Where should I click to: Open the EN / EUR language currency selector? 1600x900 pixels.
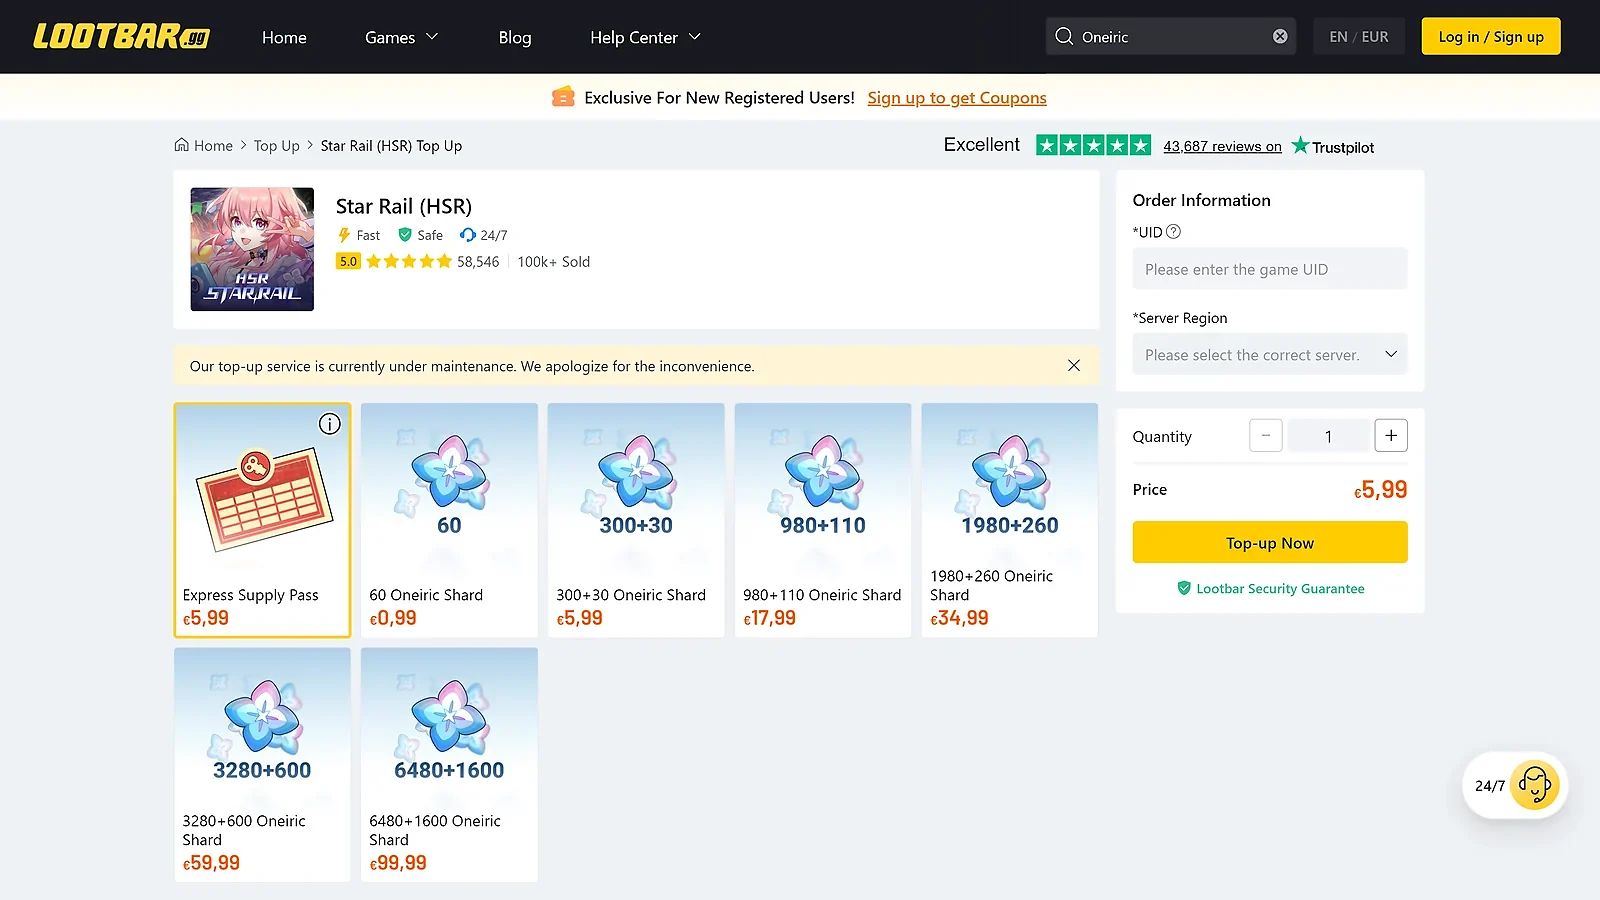pyautogui.click(x=1359, y=36)
